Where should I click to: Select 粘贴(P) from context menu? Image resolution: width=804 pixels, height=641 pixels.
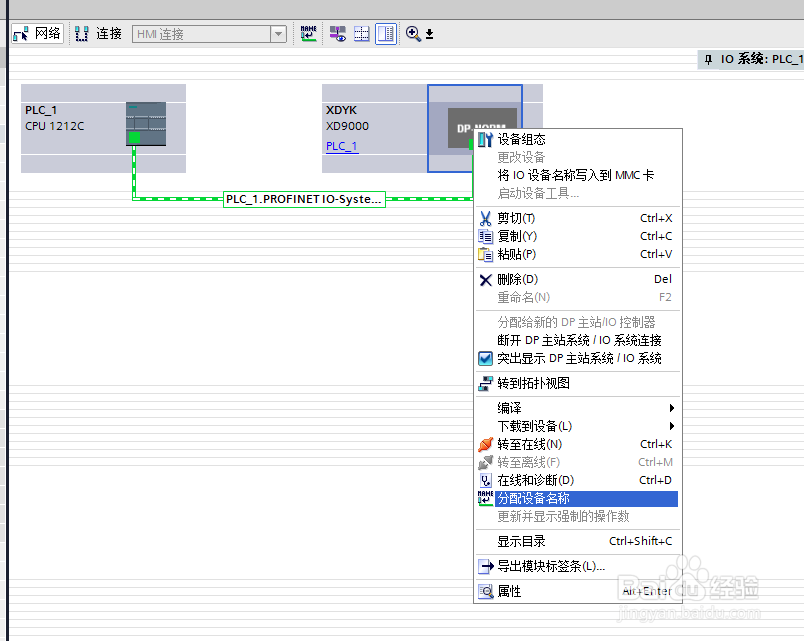pyautogui.click(x=577, y=254)
